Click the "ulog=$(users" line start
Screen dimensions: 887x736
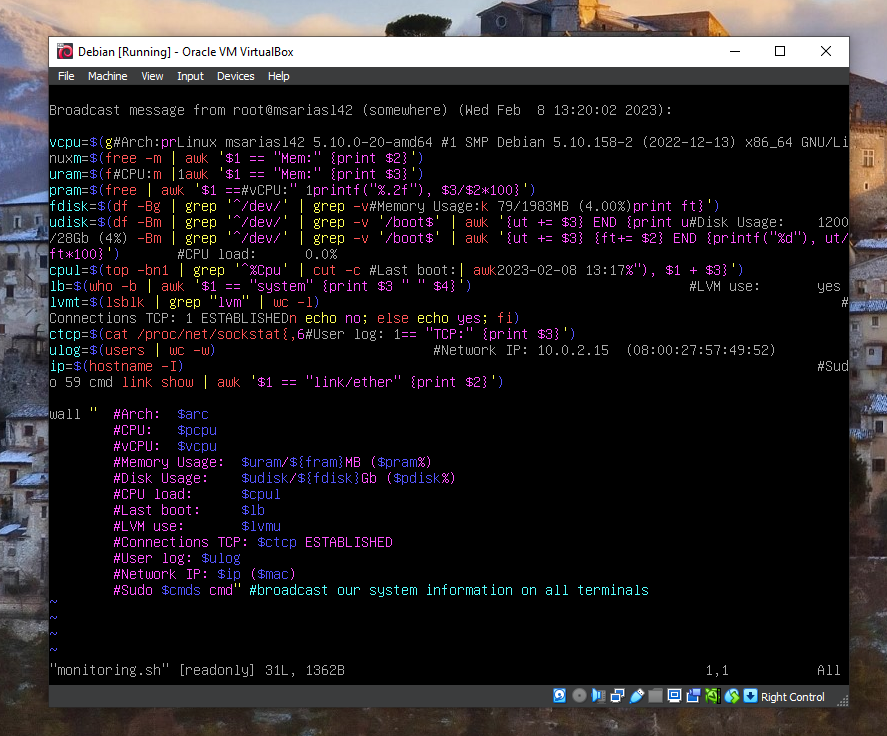97,350
